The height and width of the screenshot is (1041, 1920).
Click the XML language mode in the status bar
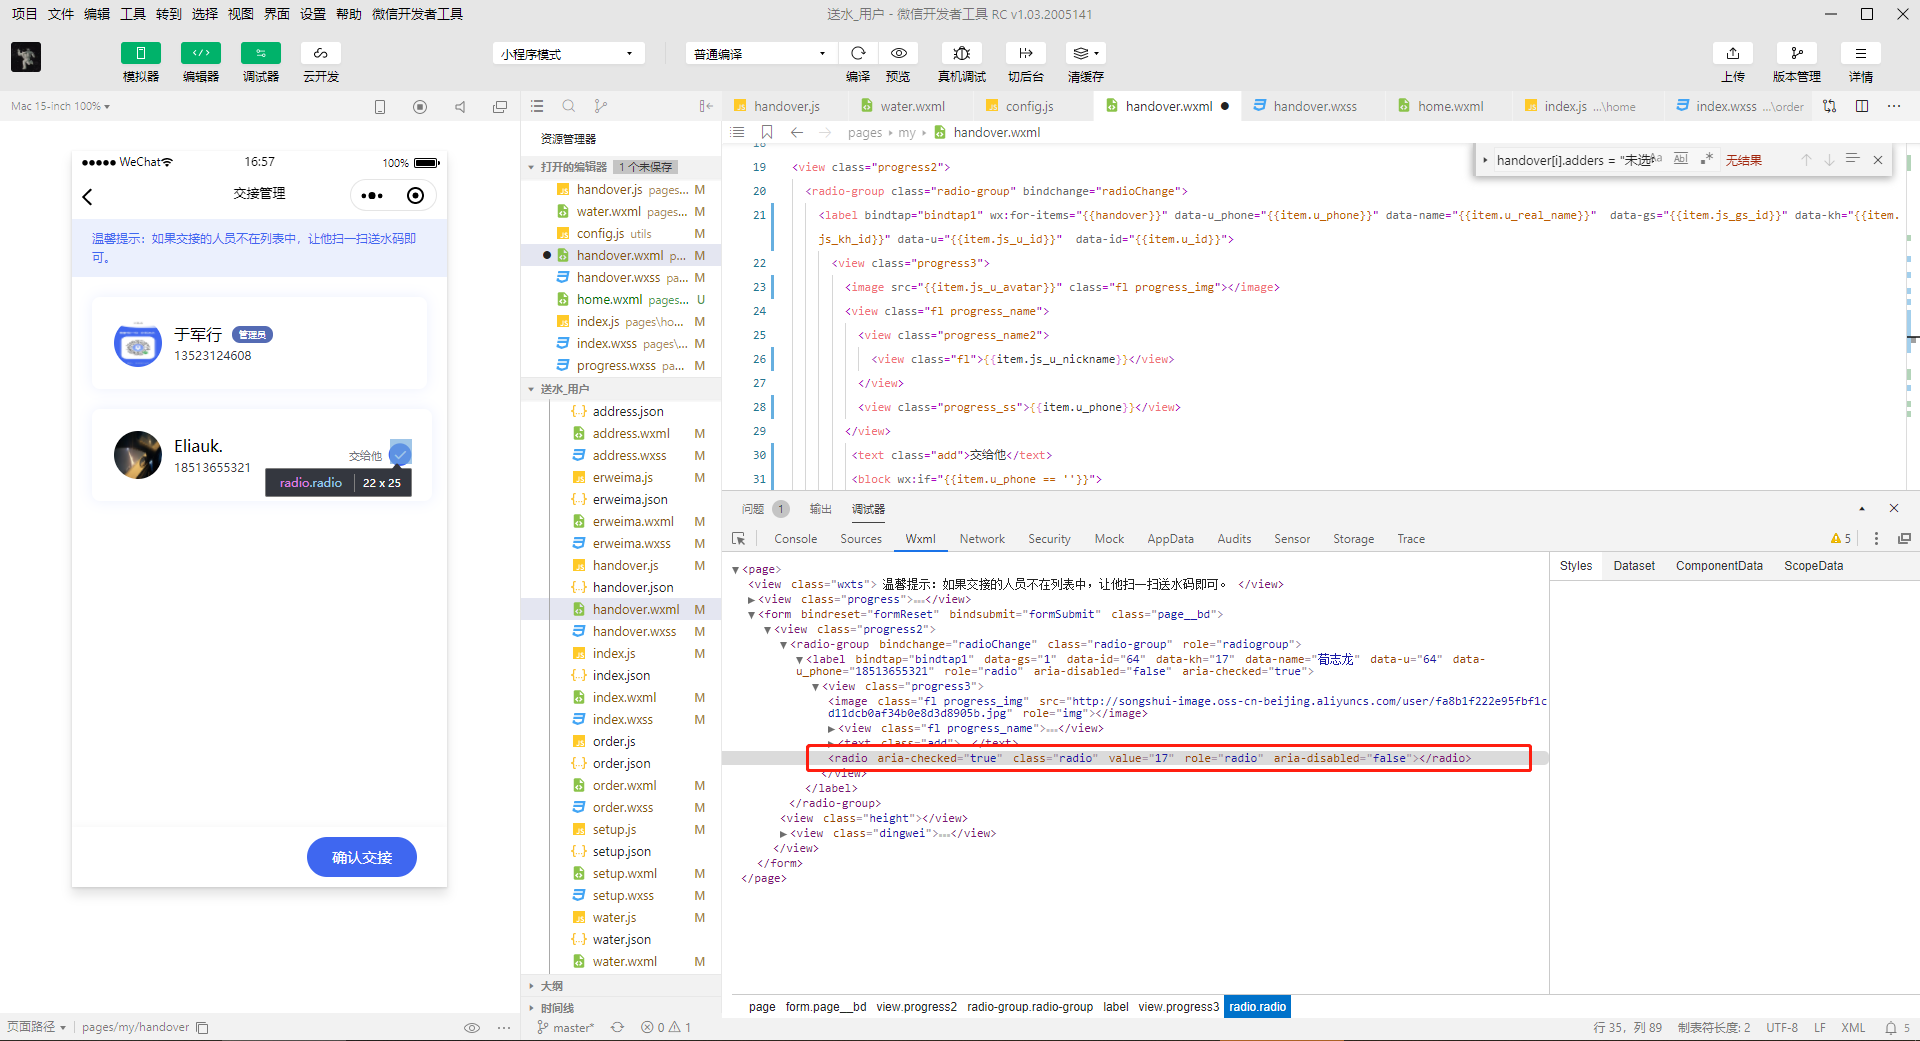click(x=1853, y=1027)
